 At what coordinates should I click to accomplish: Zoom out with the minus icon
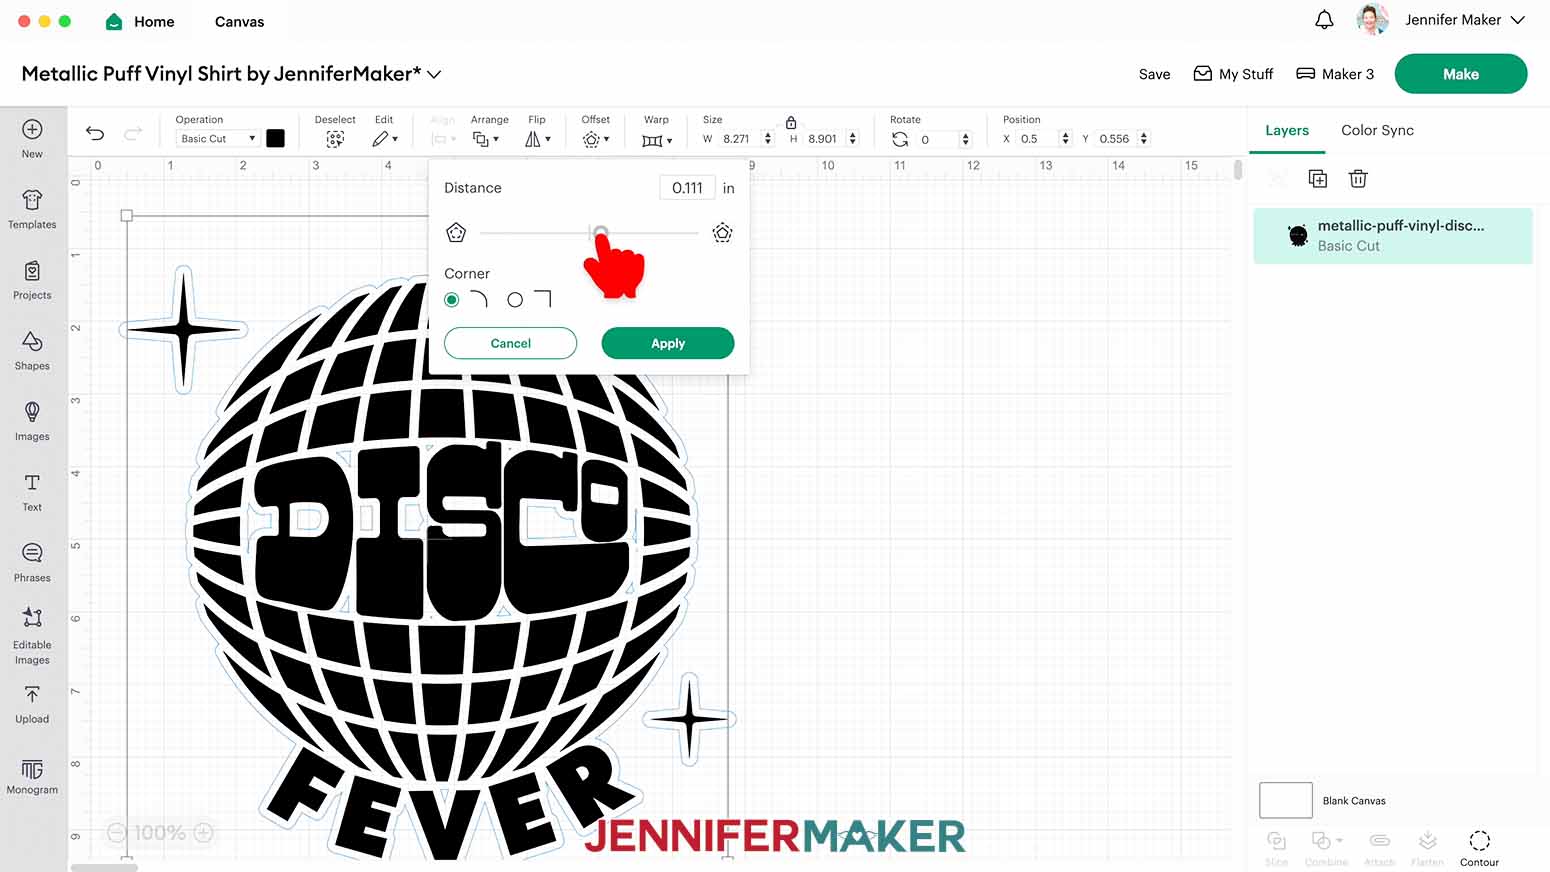(116, 832)
